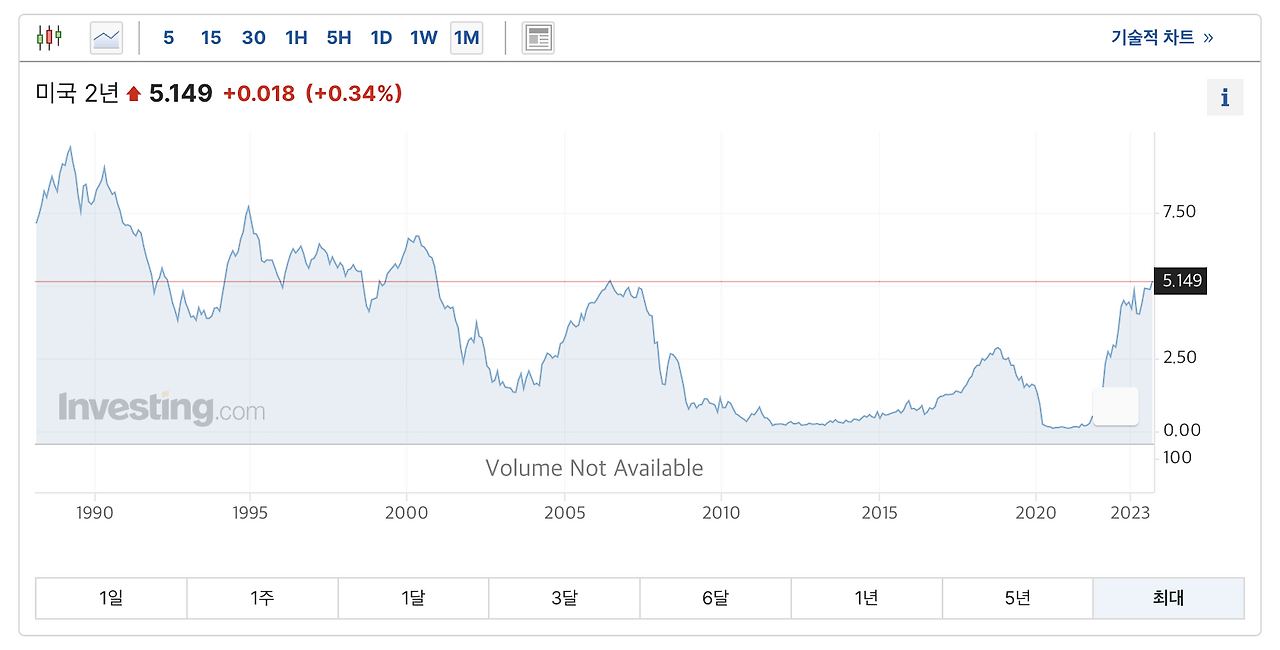This screenshot has height=650, width=1280.
Task: Open the info icon panel
Action: [1225, 98]
